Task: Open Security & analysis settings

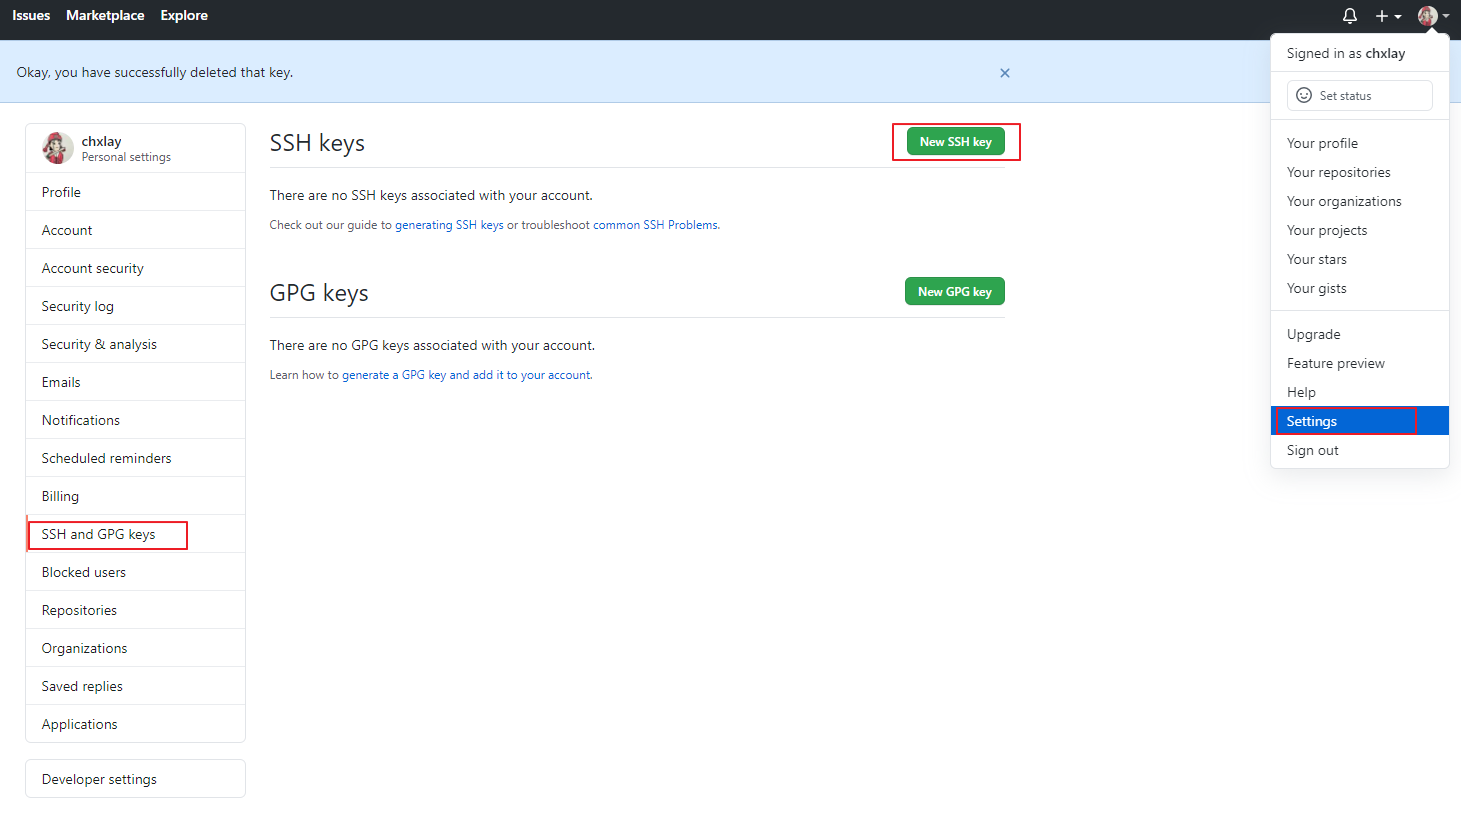Action: pos(135,344)
